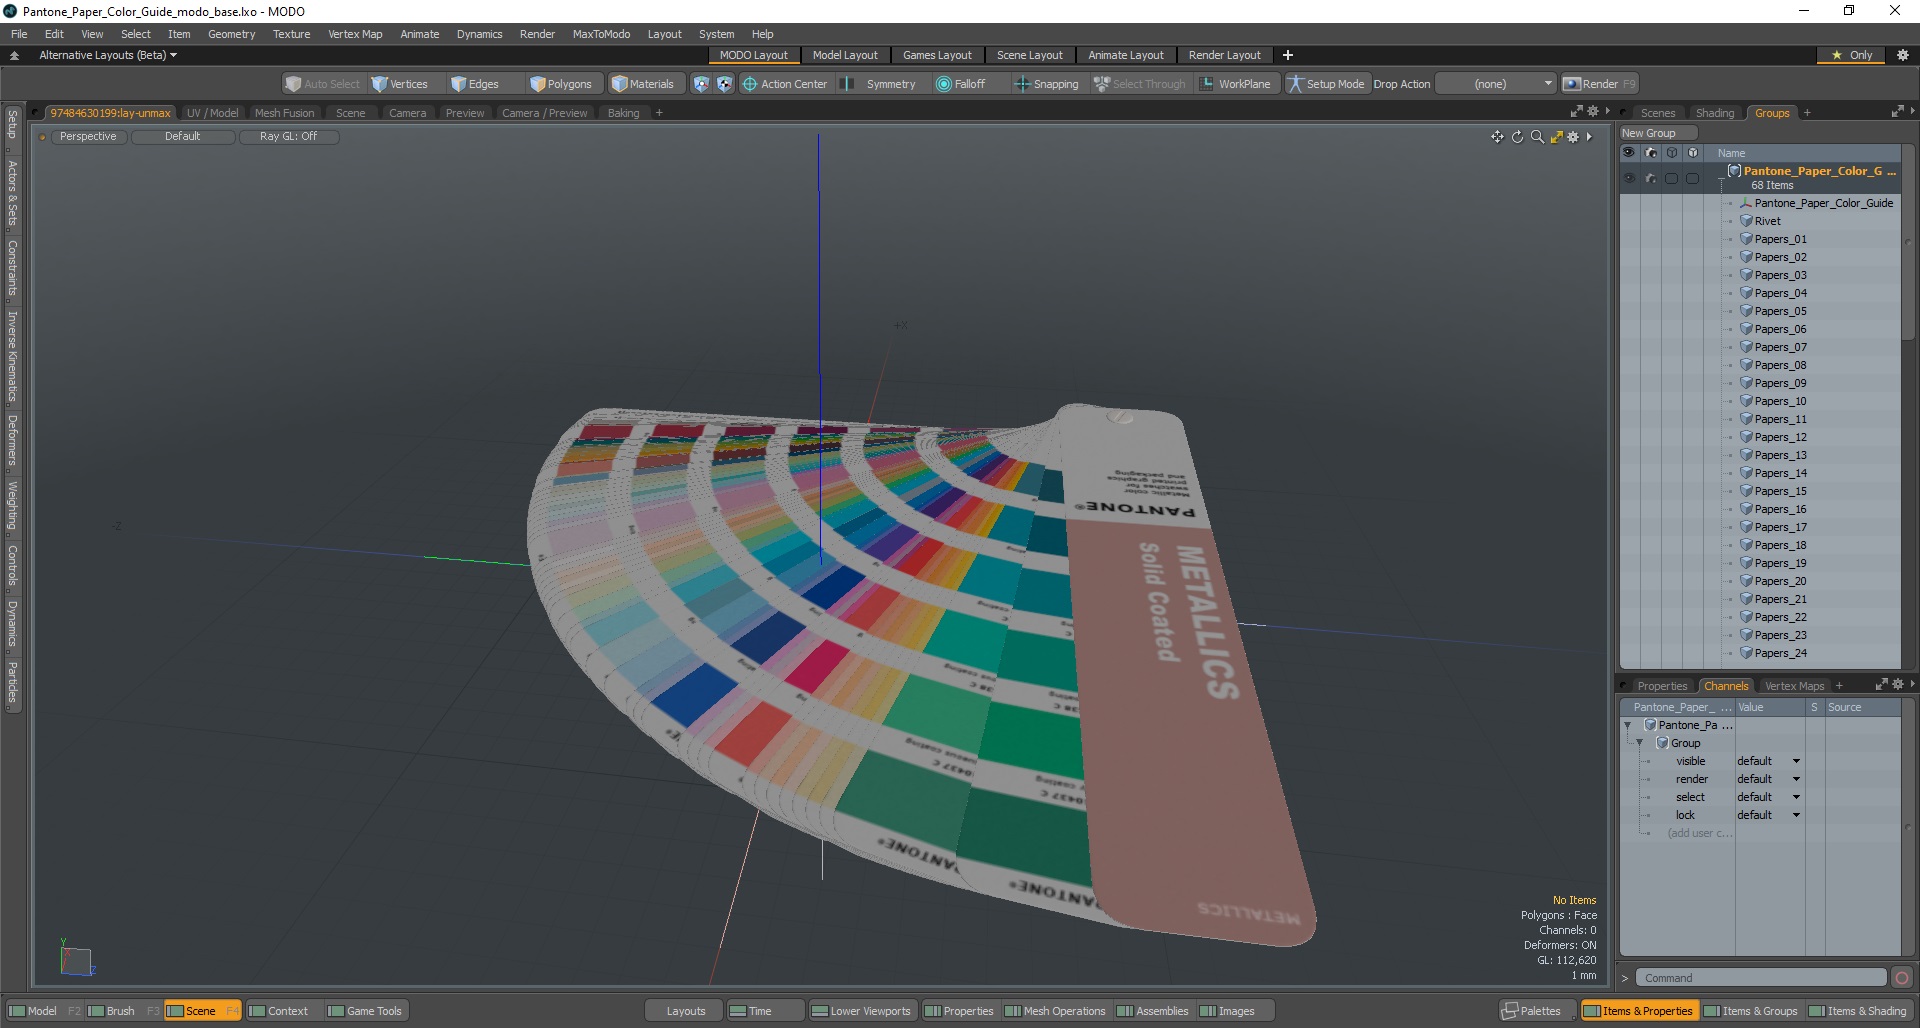Open the render channel default dropdown
Screen dimensions: 1920x1028
click(1768, 779)
